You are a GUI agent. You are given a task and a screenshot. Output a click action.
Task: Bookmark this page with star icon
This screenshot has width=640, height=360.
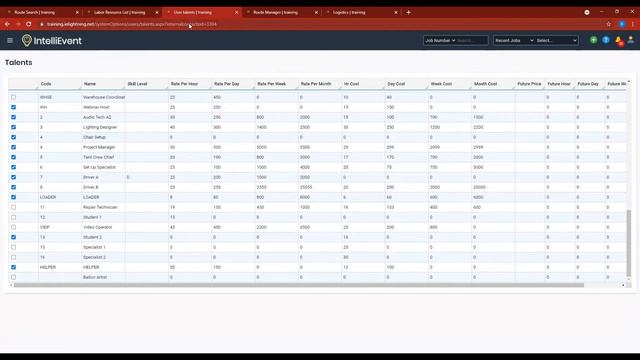click(x=609, y=24)
